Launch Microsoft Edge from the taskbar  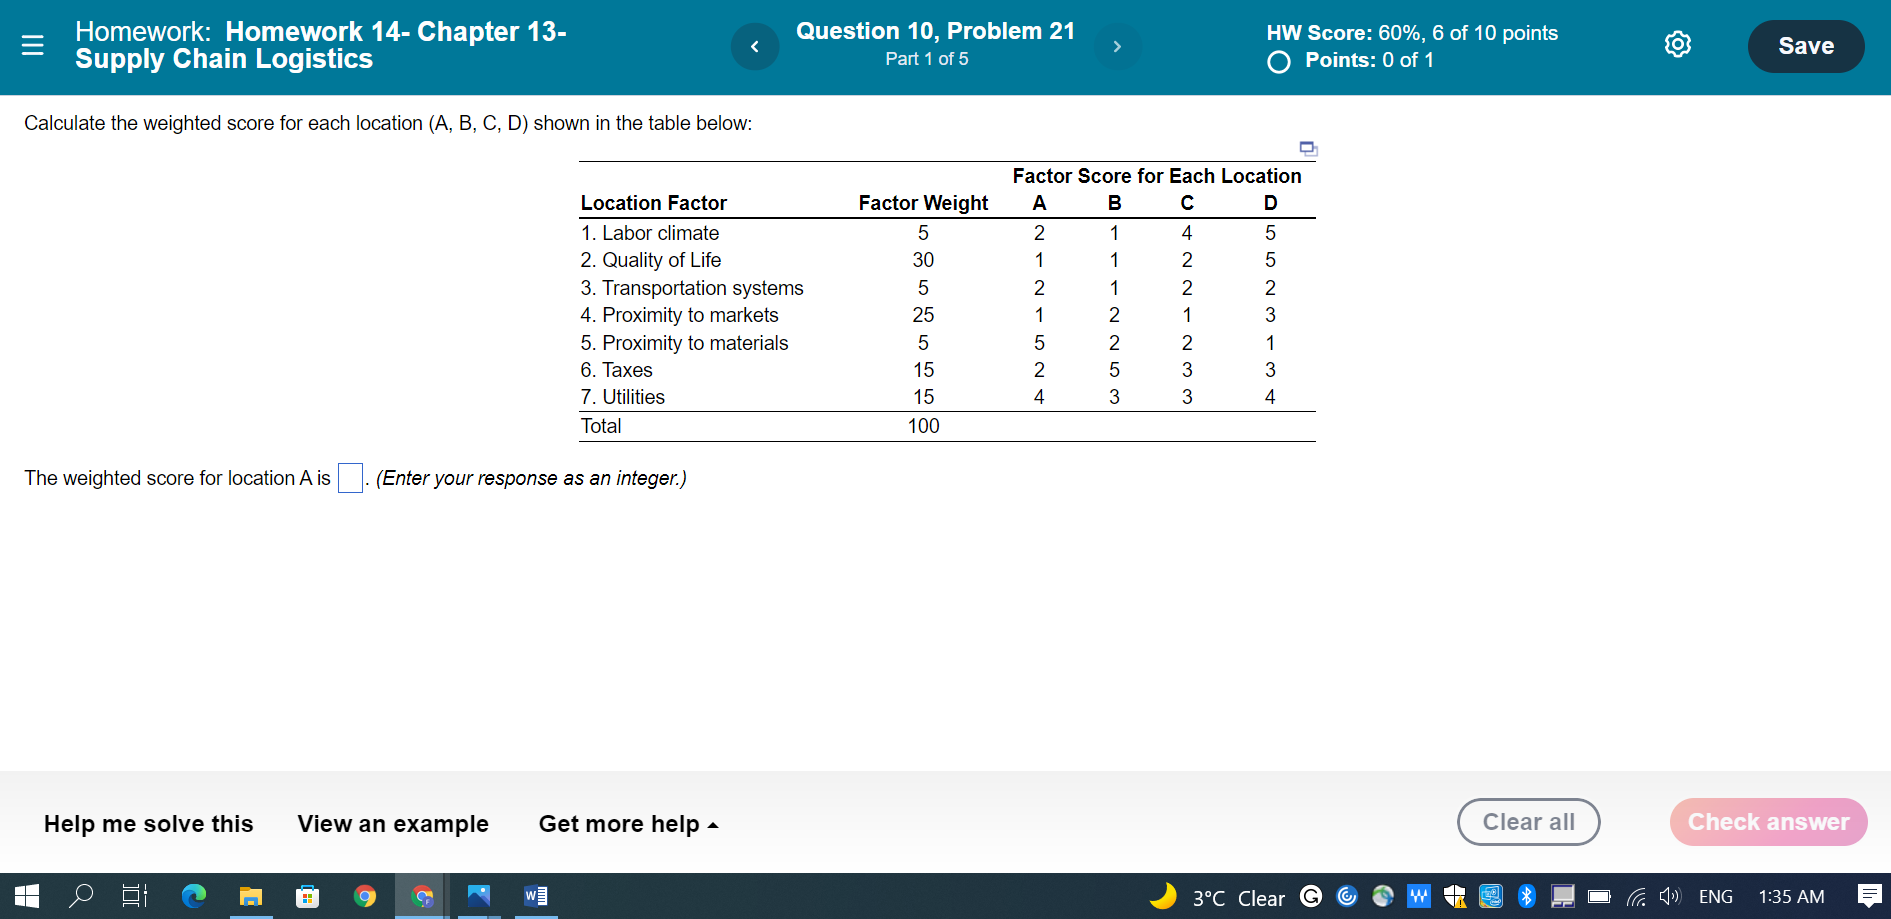193,896
